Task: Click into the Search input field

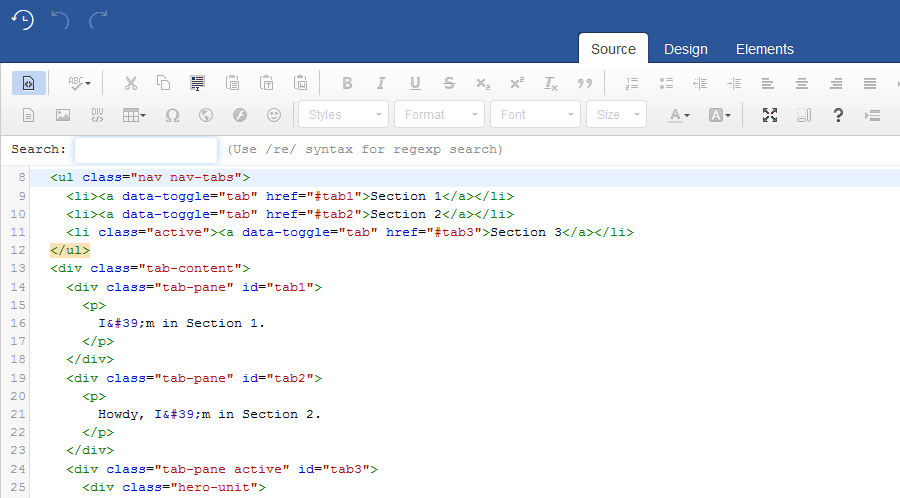Action: click(146, 150)
